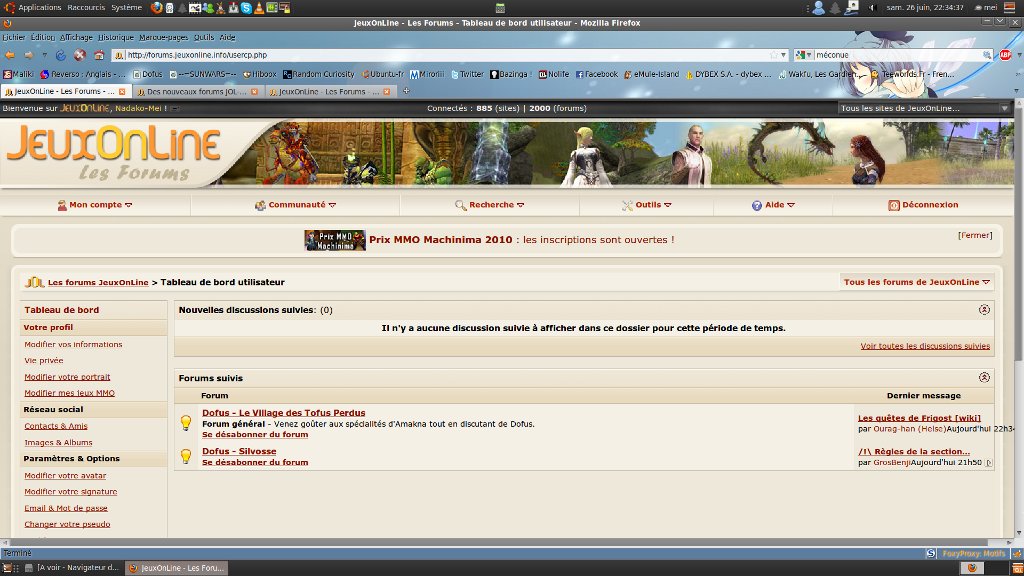Open 'Modifier votre avatar' link
Screen dimensions: 1024x576
pos(65,475)
